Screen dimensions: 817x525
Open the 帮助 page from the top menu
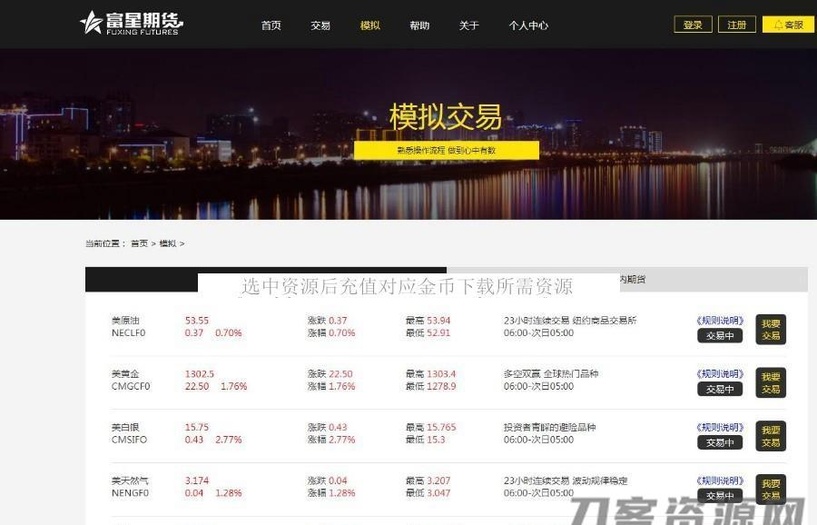[x=420, y=26]
